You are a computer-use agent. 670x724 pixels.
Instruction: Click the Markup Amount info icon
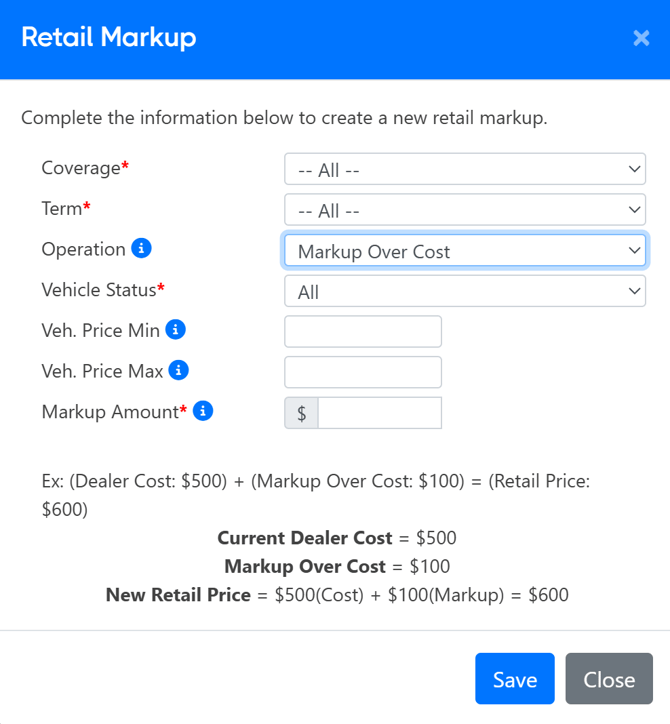click(202, 410)
